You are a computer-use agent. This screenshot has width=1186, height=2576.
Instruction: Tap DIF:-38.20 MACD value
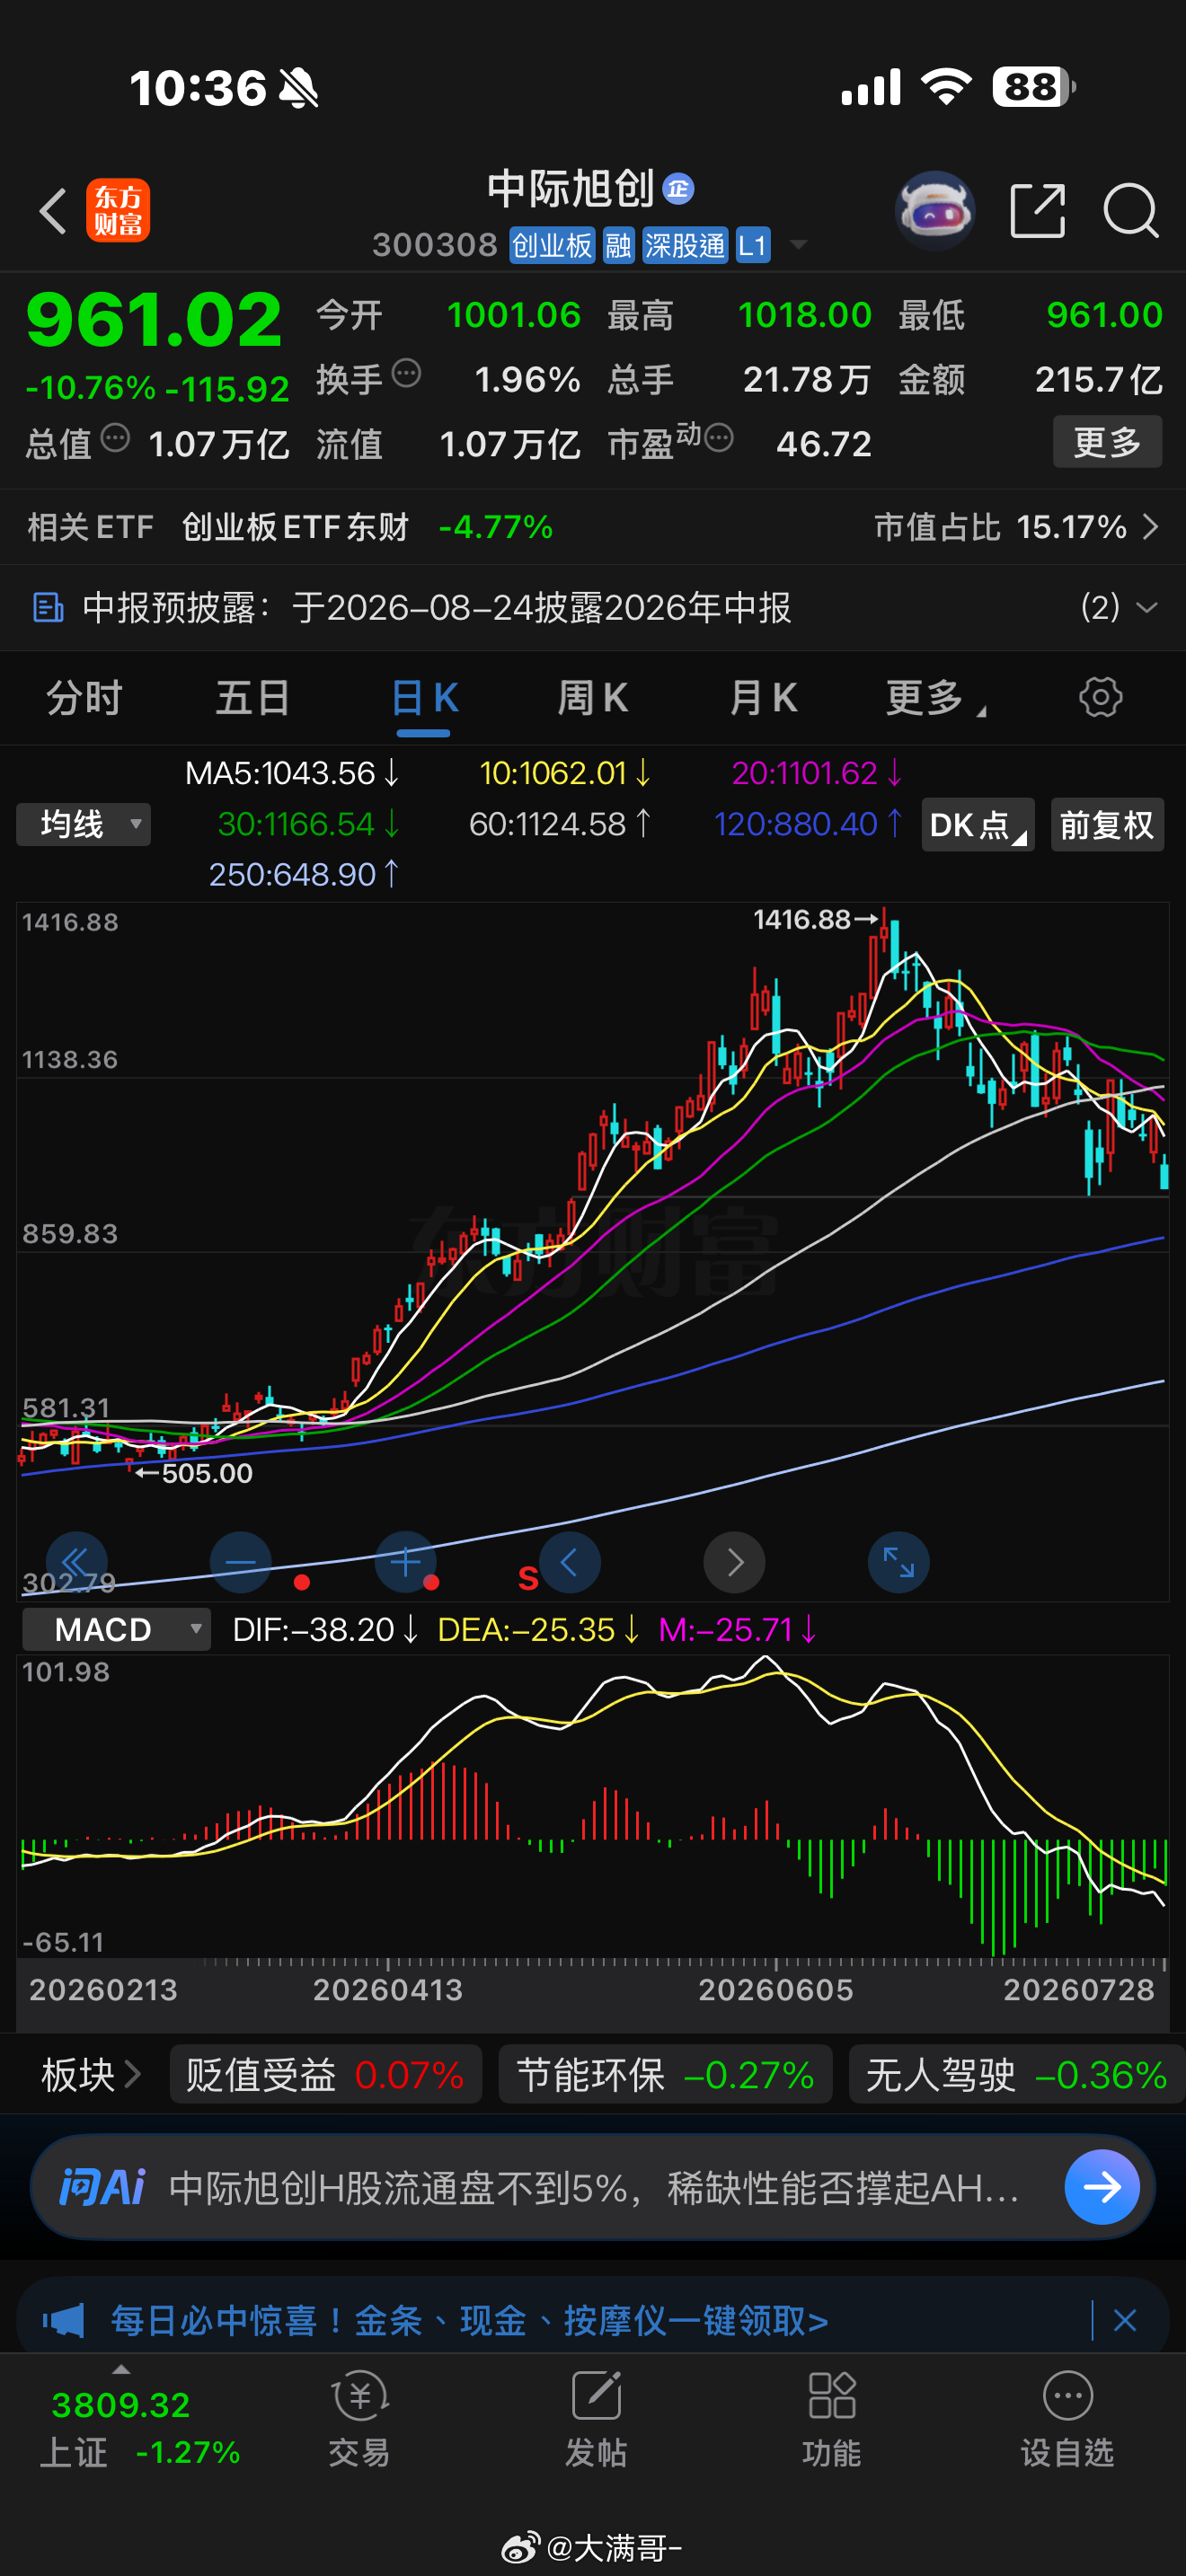325,1629
